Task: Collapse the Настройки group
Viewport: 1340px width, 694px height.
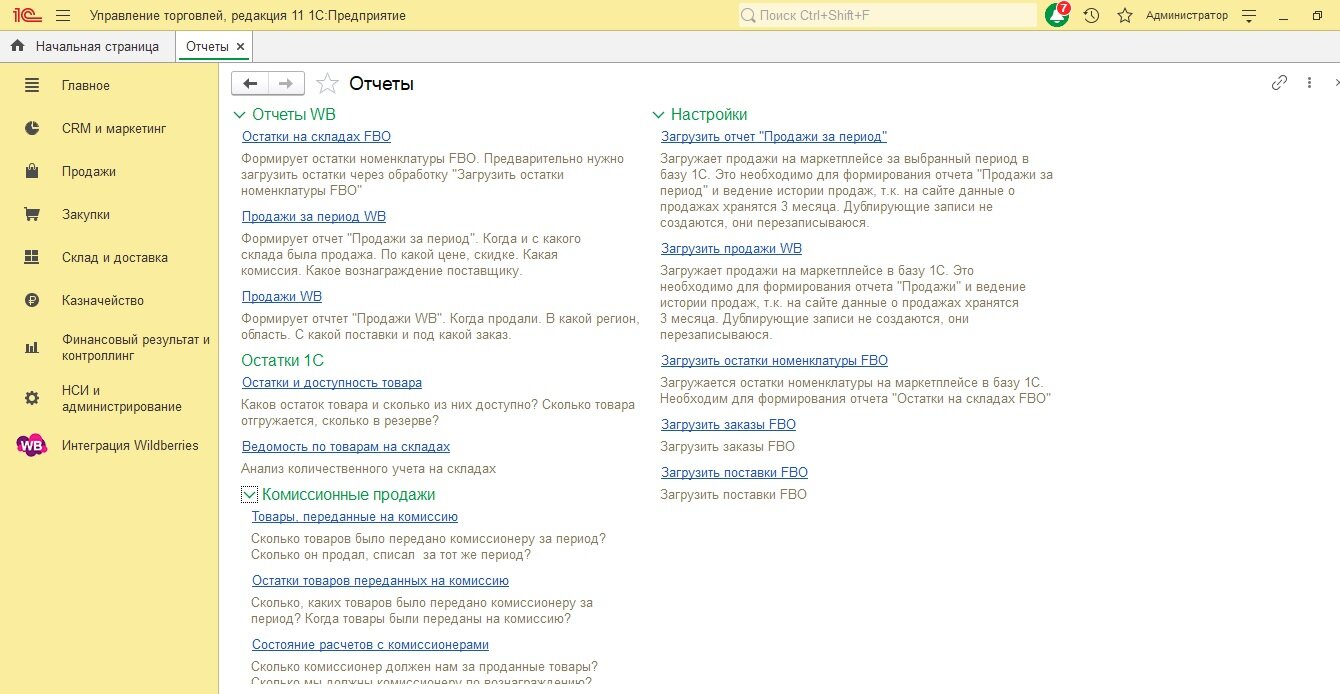Action: (x=658, y=115)
